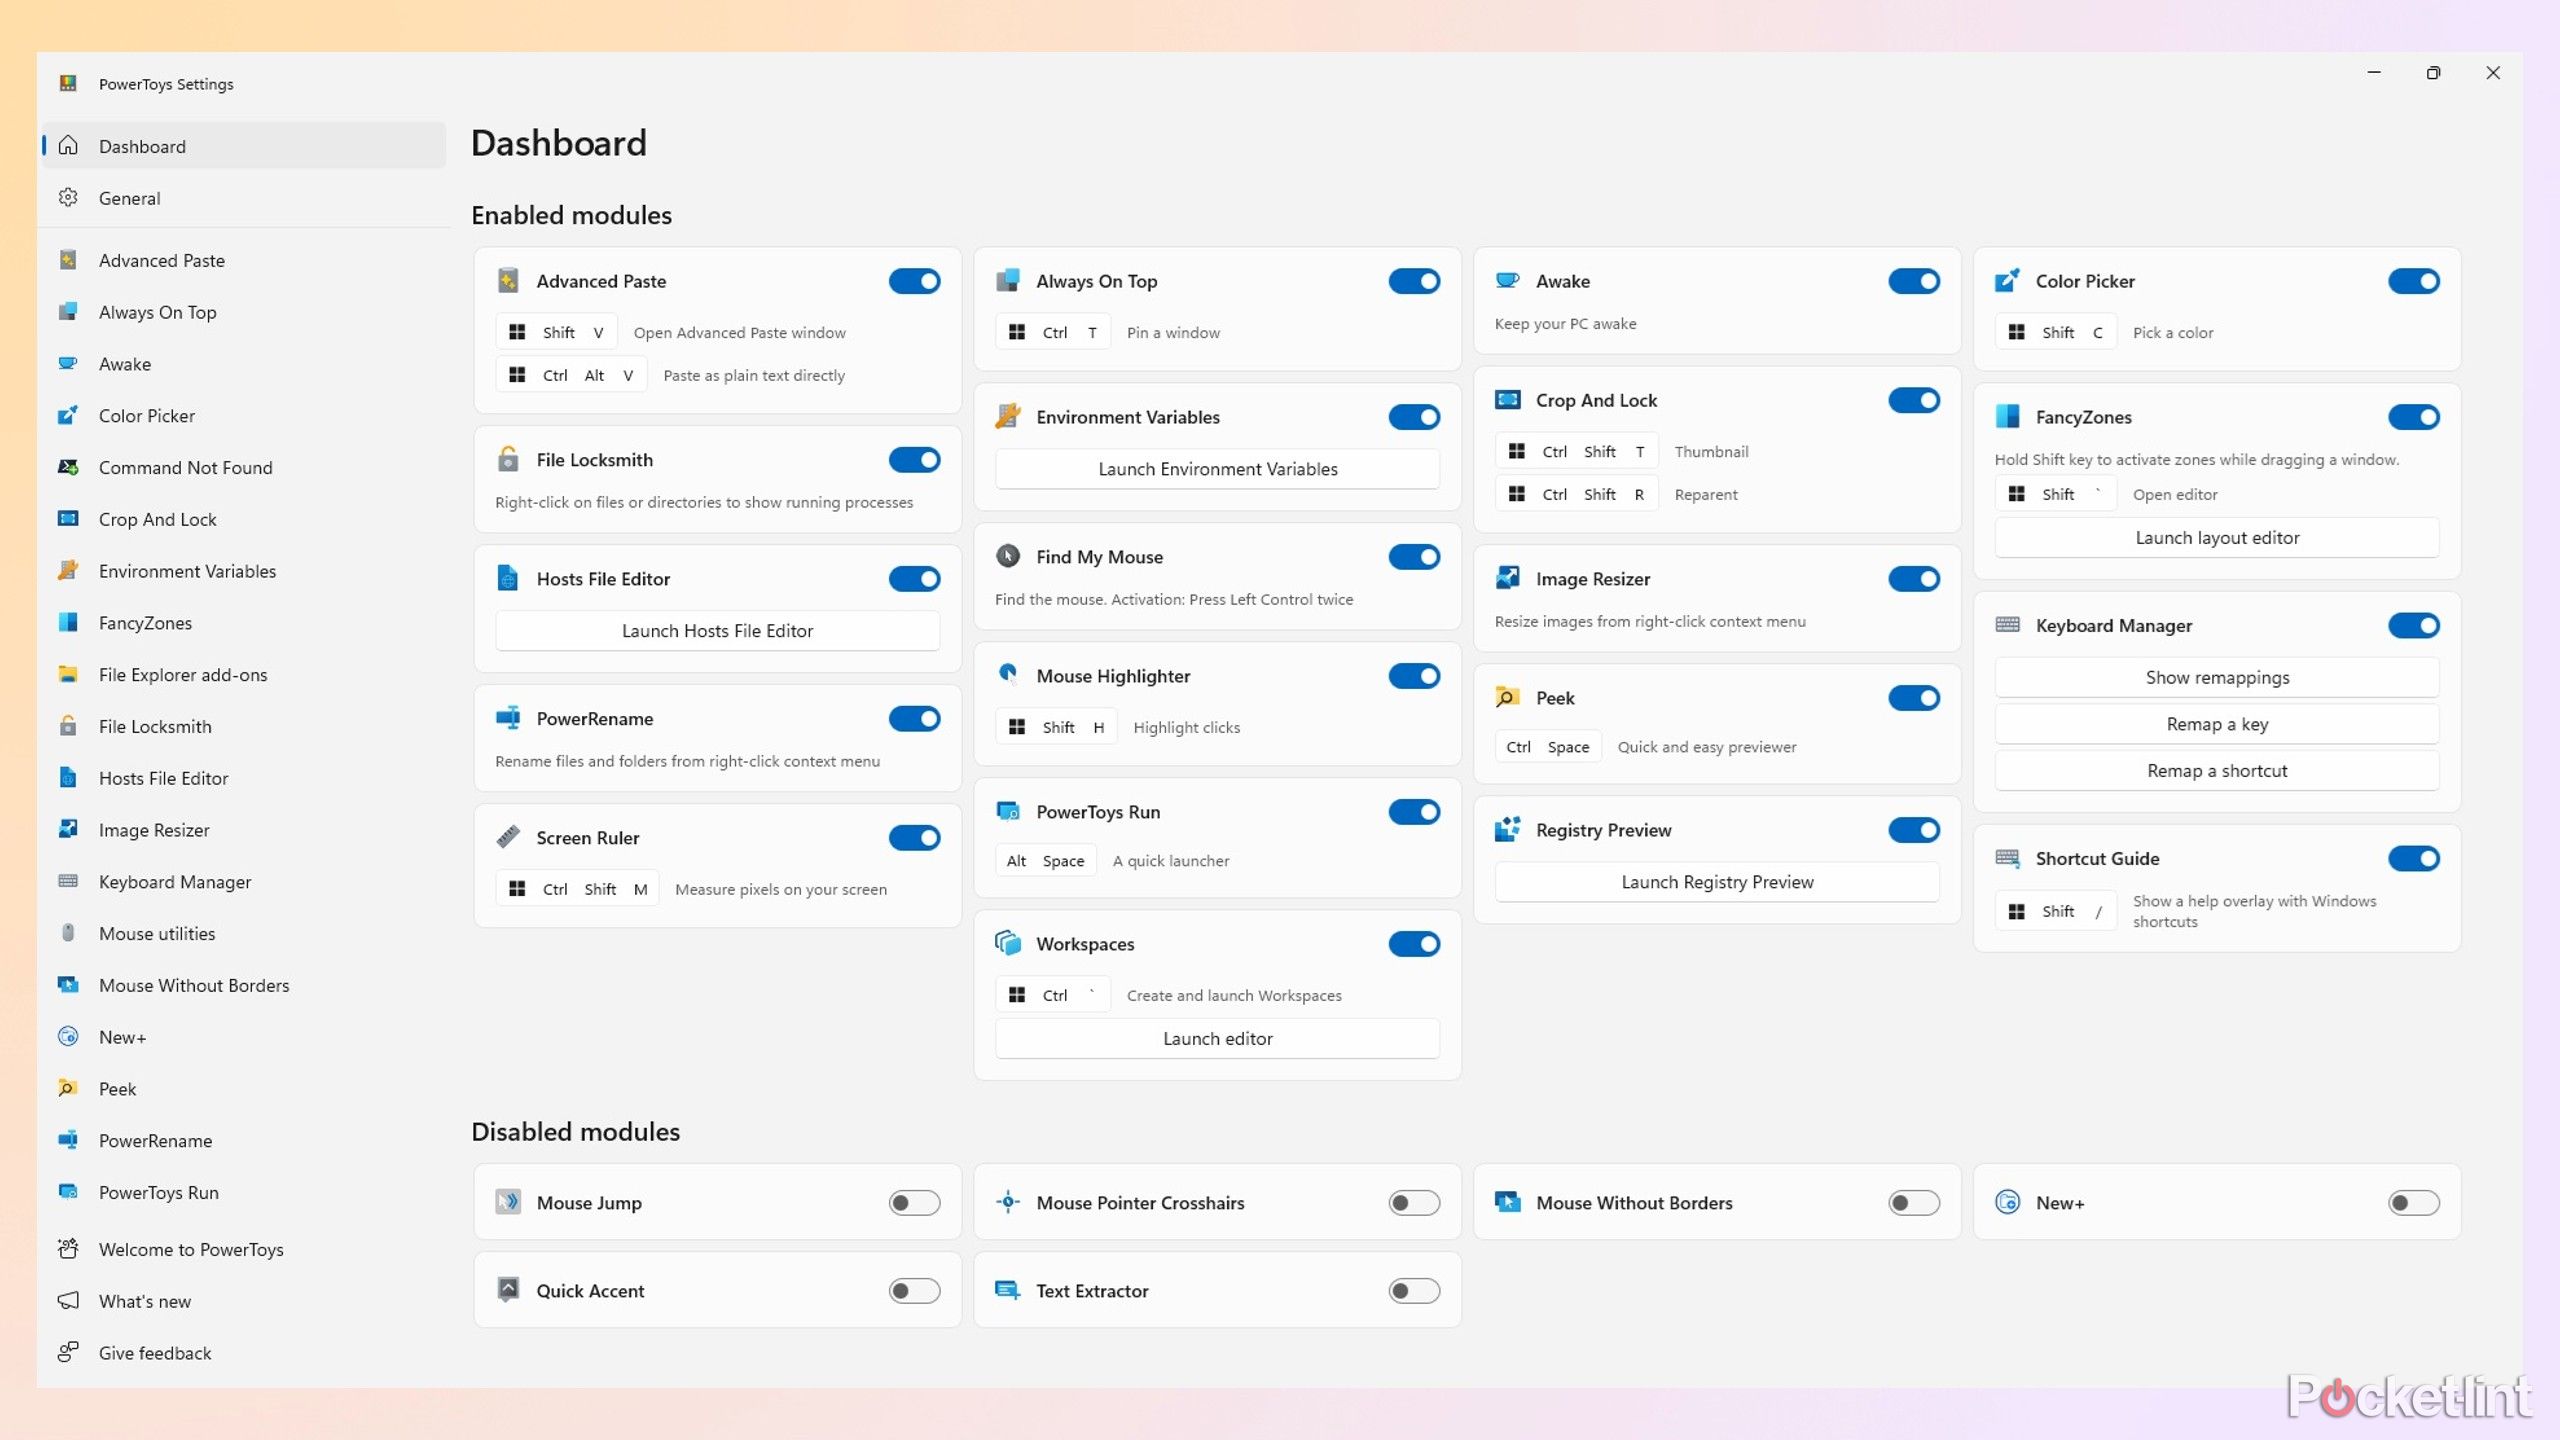Click Launch layout editor button
This screenshot has width=2560, height=1440.
[x=2217, y=538]
